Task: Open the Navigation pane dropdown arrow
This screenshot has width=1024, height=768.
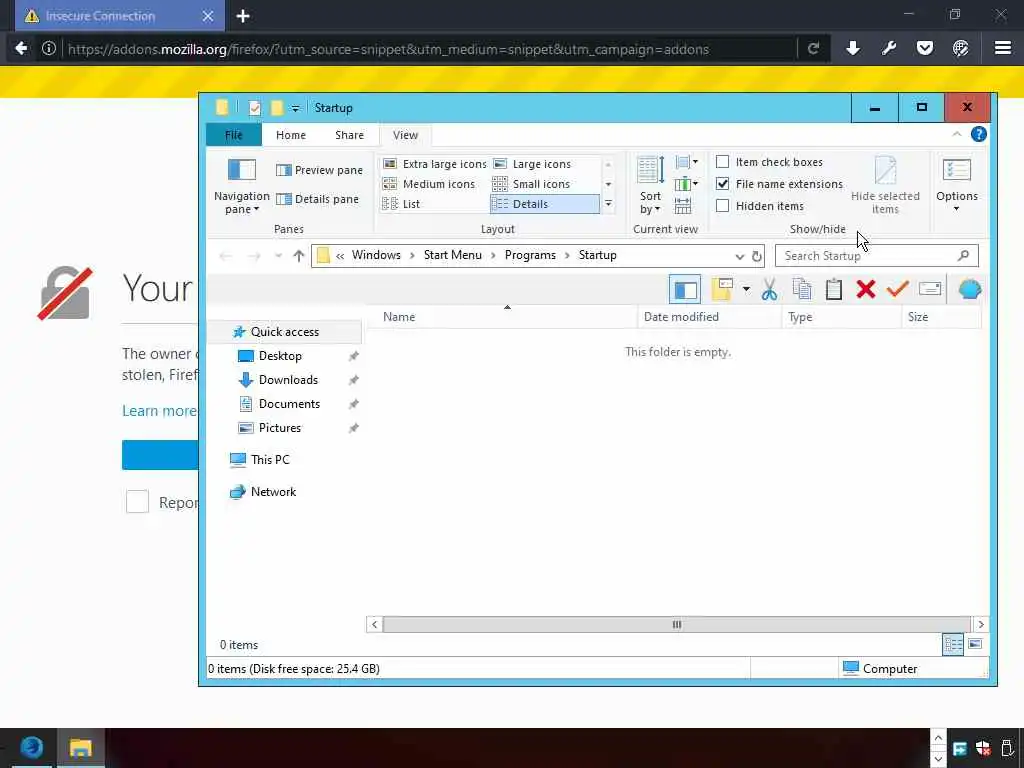Action: tap(256, 210)
